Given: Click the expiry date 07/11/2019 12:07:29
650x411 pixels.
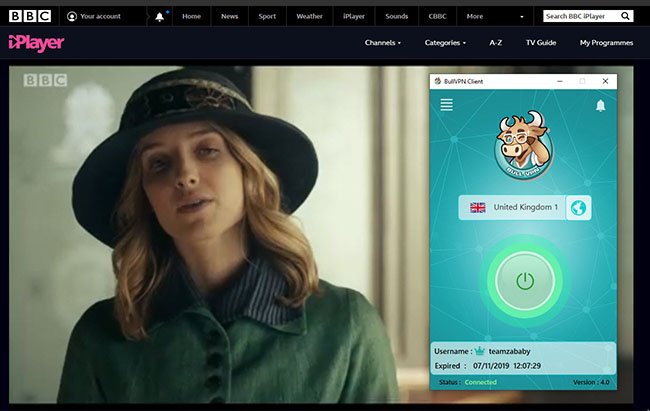Looking at the screenshot, I should 507,366.
